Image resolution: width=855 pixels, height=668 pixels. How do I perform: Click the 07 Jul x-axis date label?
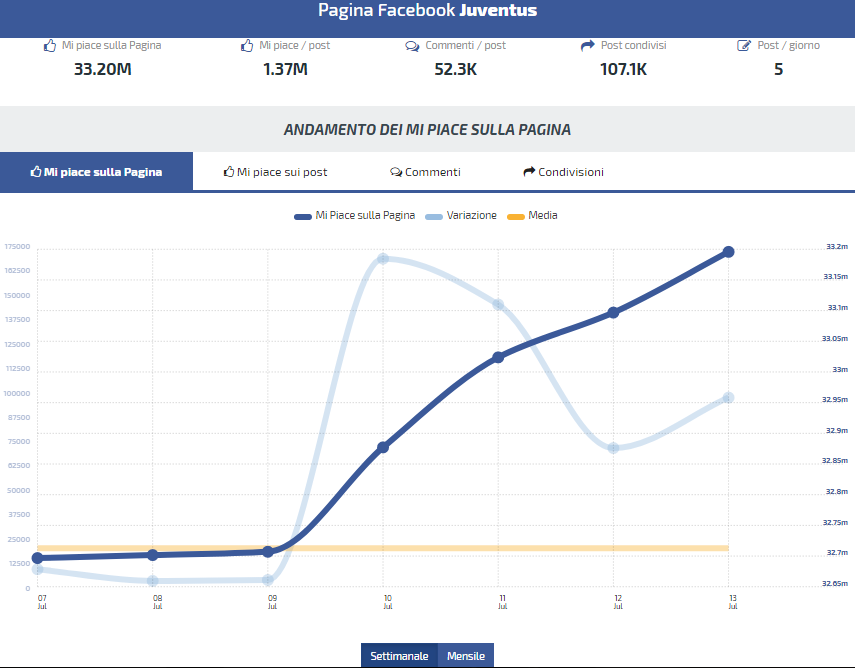pos(42,602)
